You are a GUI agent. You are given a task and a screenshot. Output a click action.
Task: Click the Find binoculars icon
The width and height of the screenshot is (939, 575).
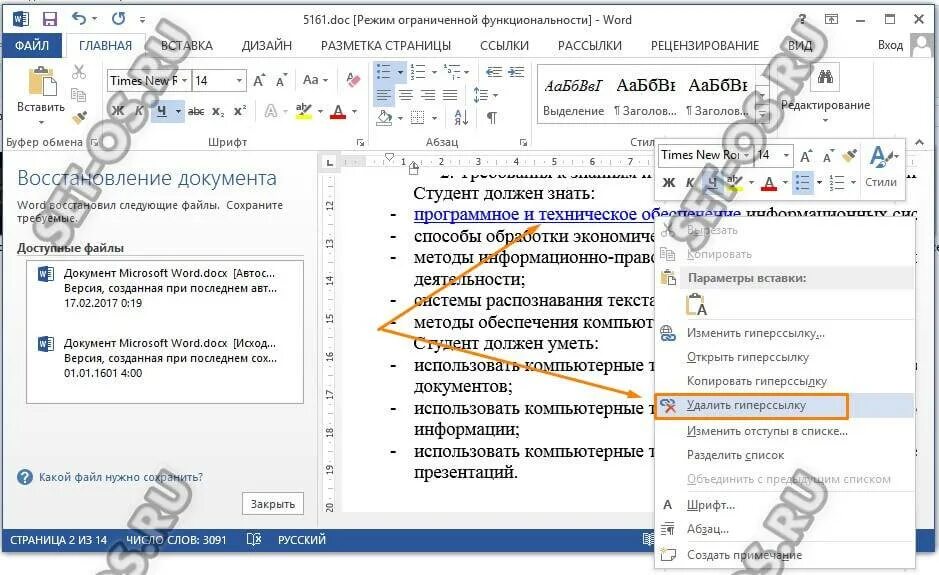pos(825,77)
